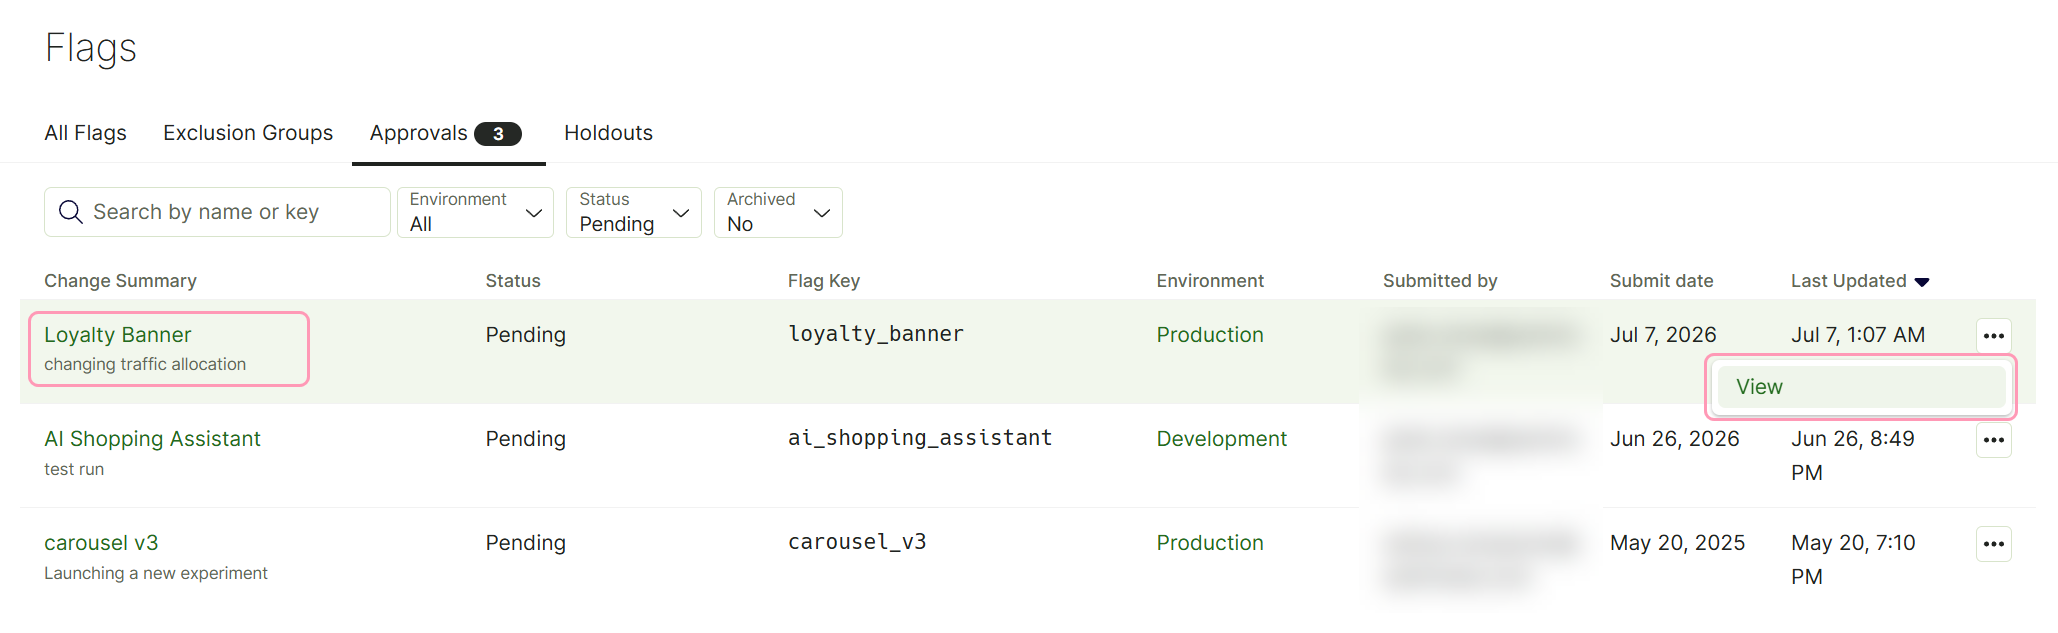
Task: Select View from the context menu
Action: 1861,387
